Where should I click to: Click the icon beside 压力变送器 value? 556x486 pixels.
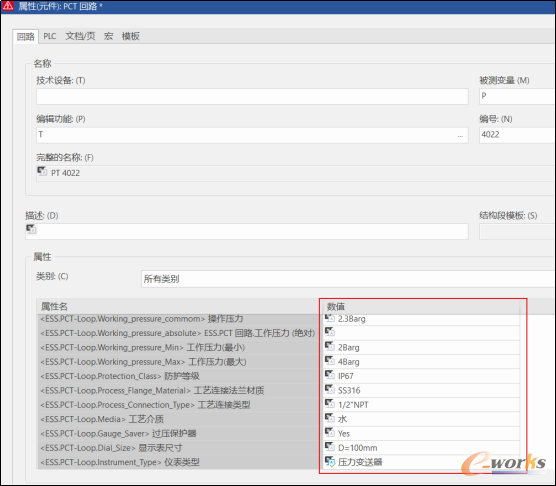(x=330, y=462)
